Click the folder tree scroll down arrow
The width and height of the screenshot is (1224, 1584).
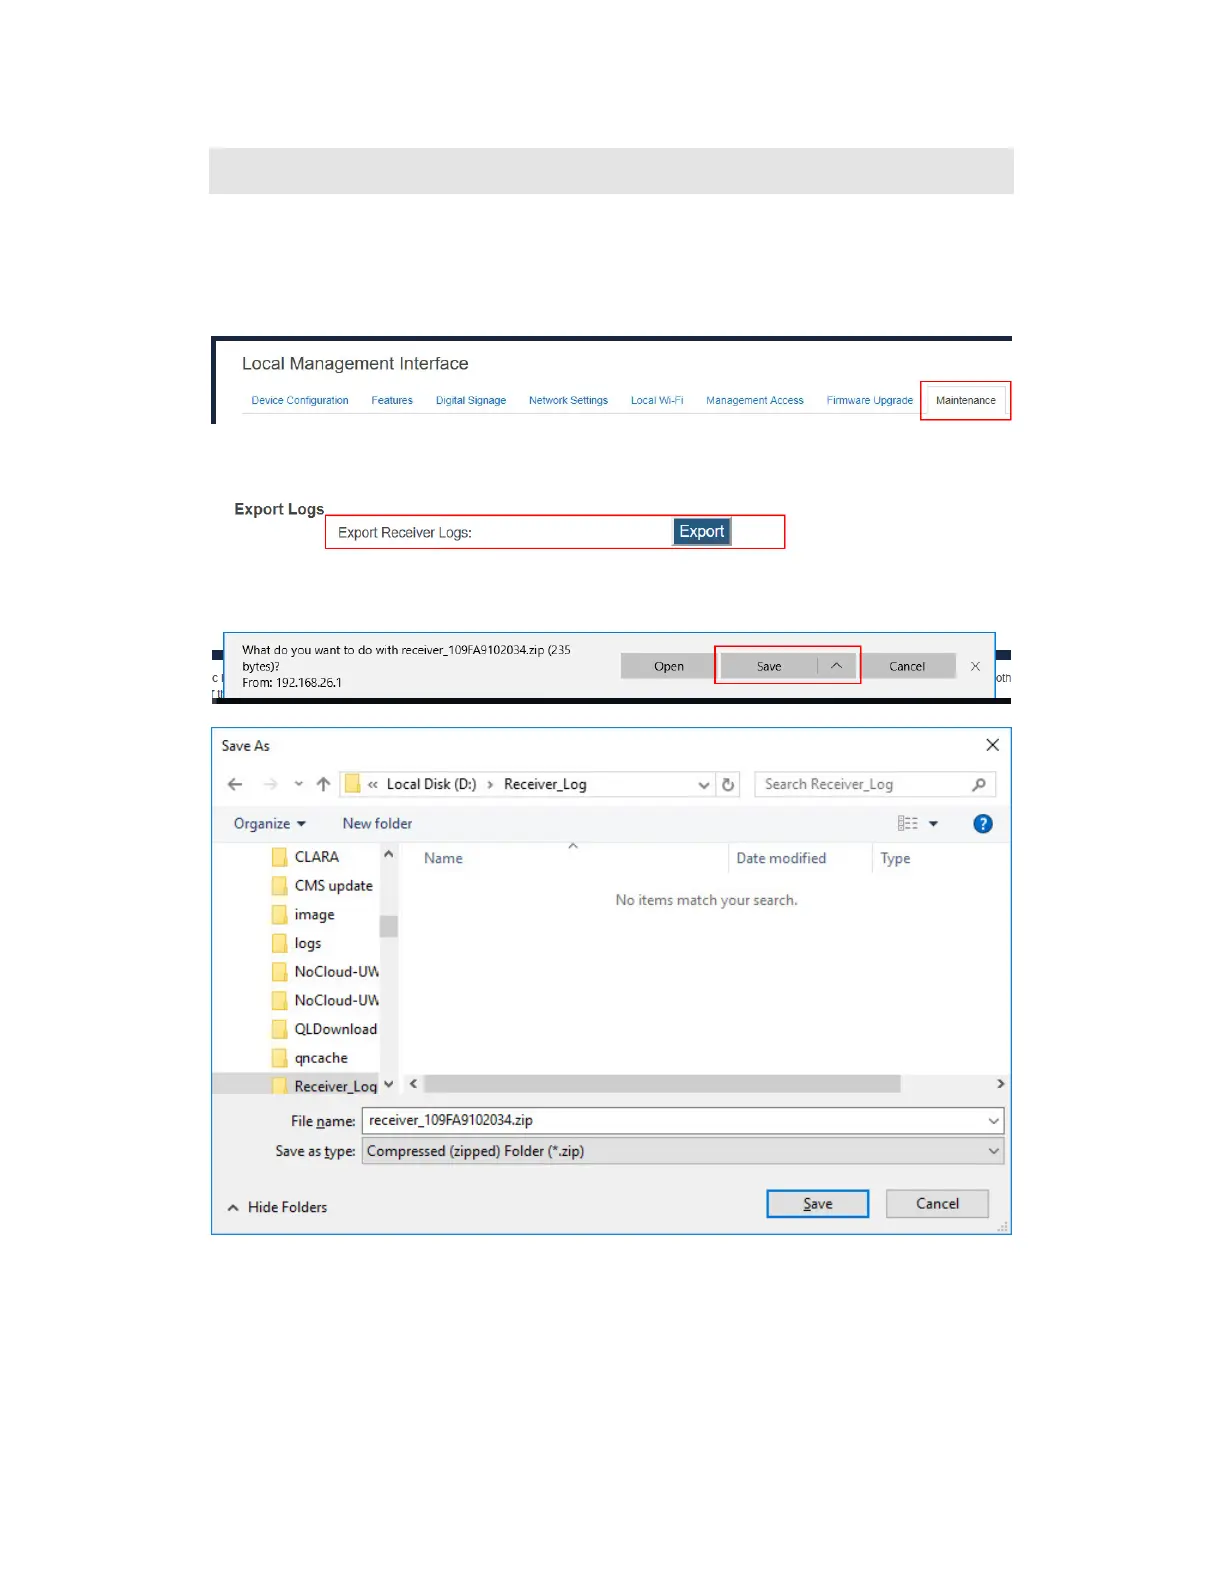[x=389, y=1084]
